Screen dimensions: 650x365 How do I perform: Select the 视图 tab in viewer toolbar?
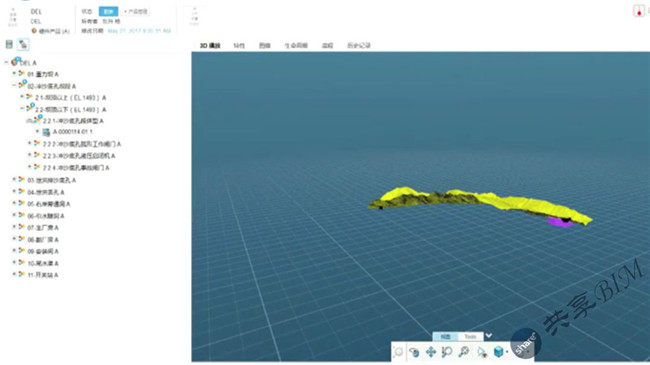[446, 336]
